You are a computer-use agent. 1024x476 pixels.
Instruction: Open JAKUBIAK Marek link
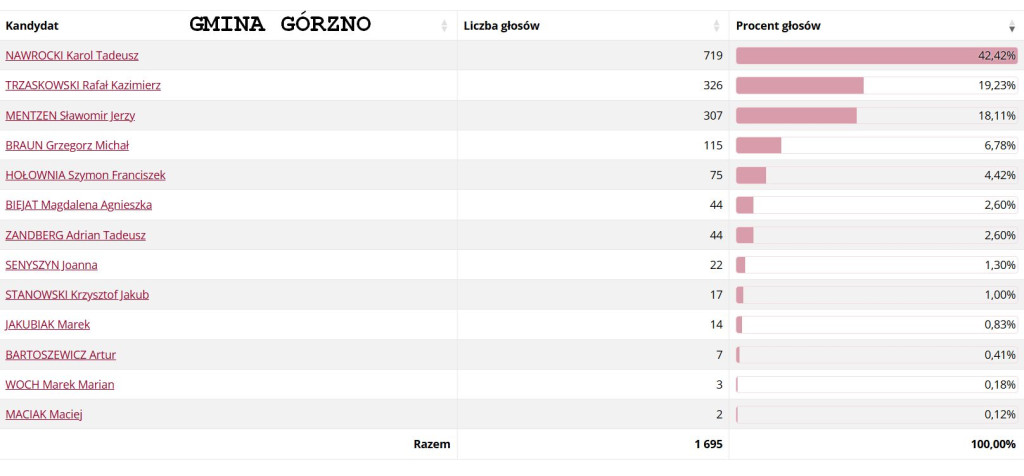click(x=48, y=325)
